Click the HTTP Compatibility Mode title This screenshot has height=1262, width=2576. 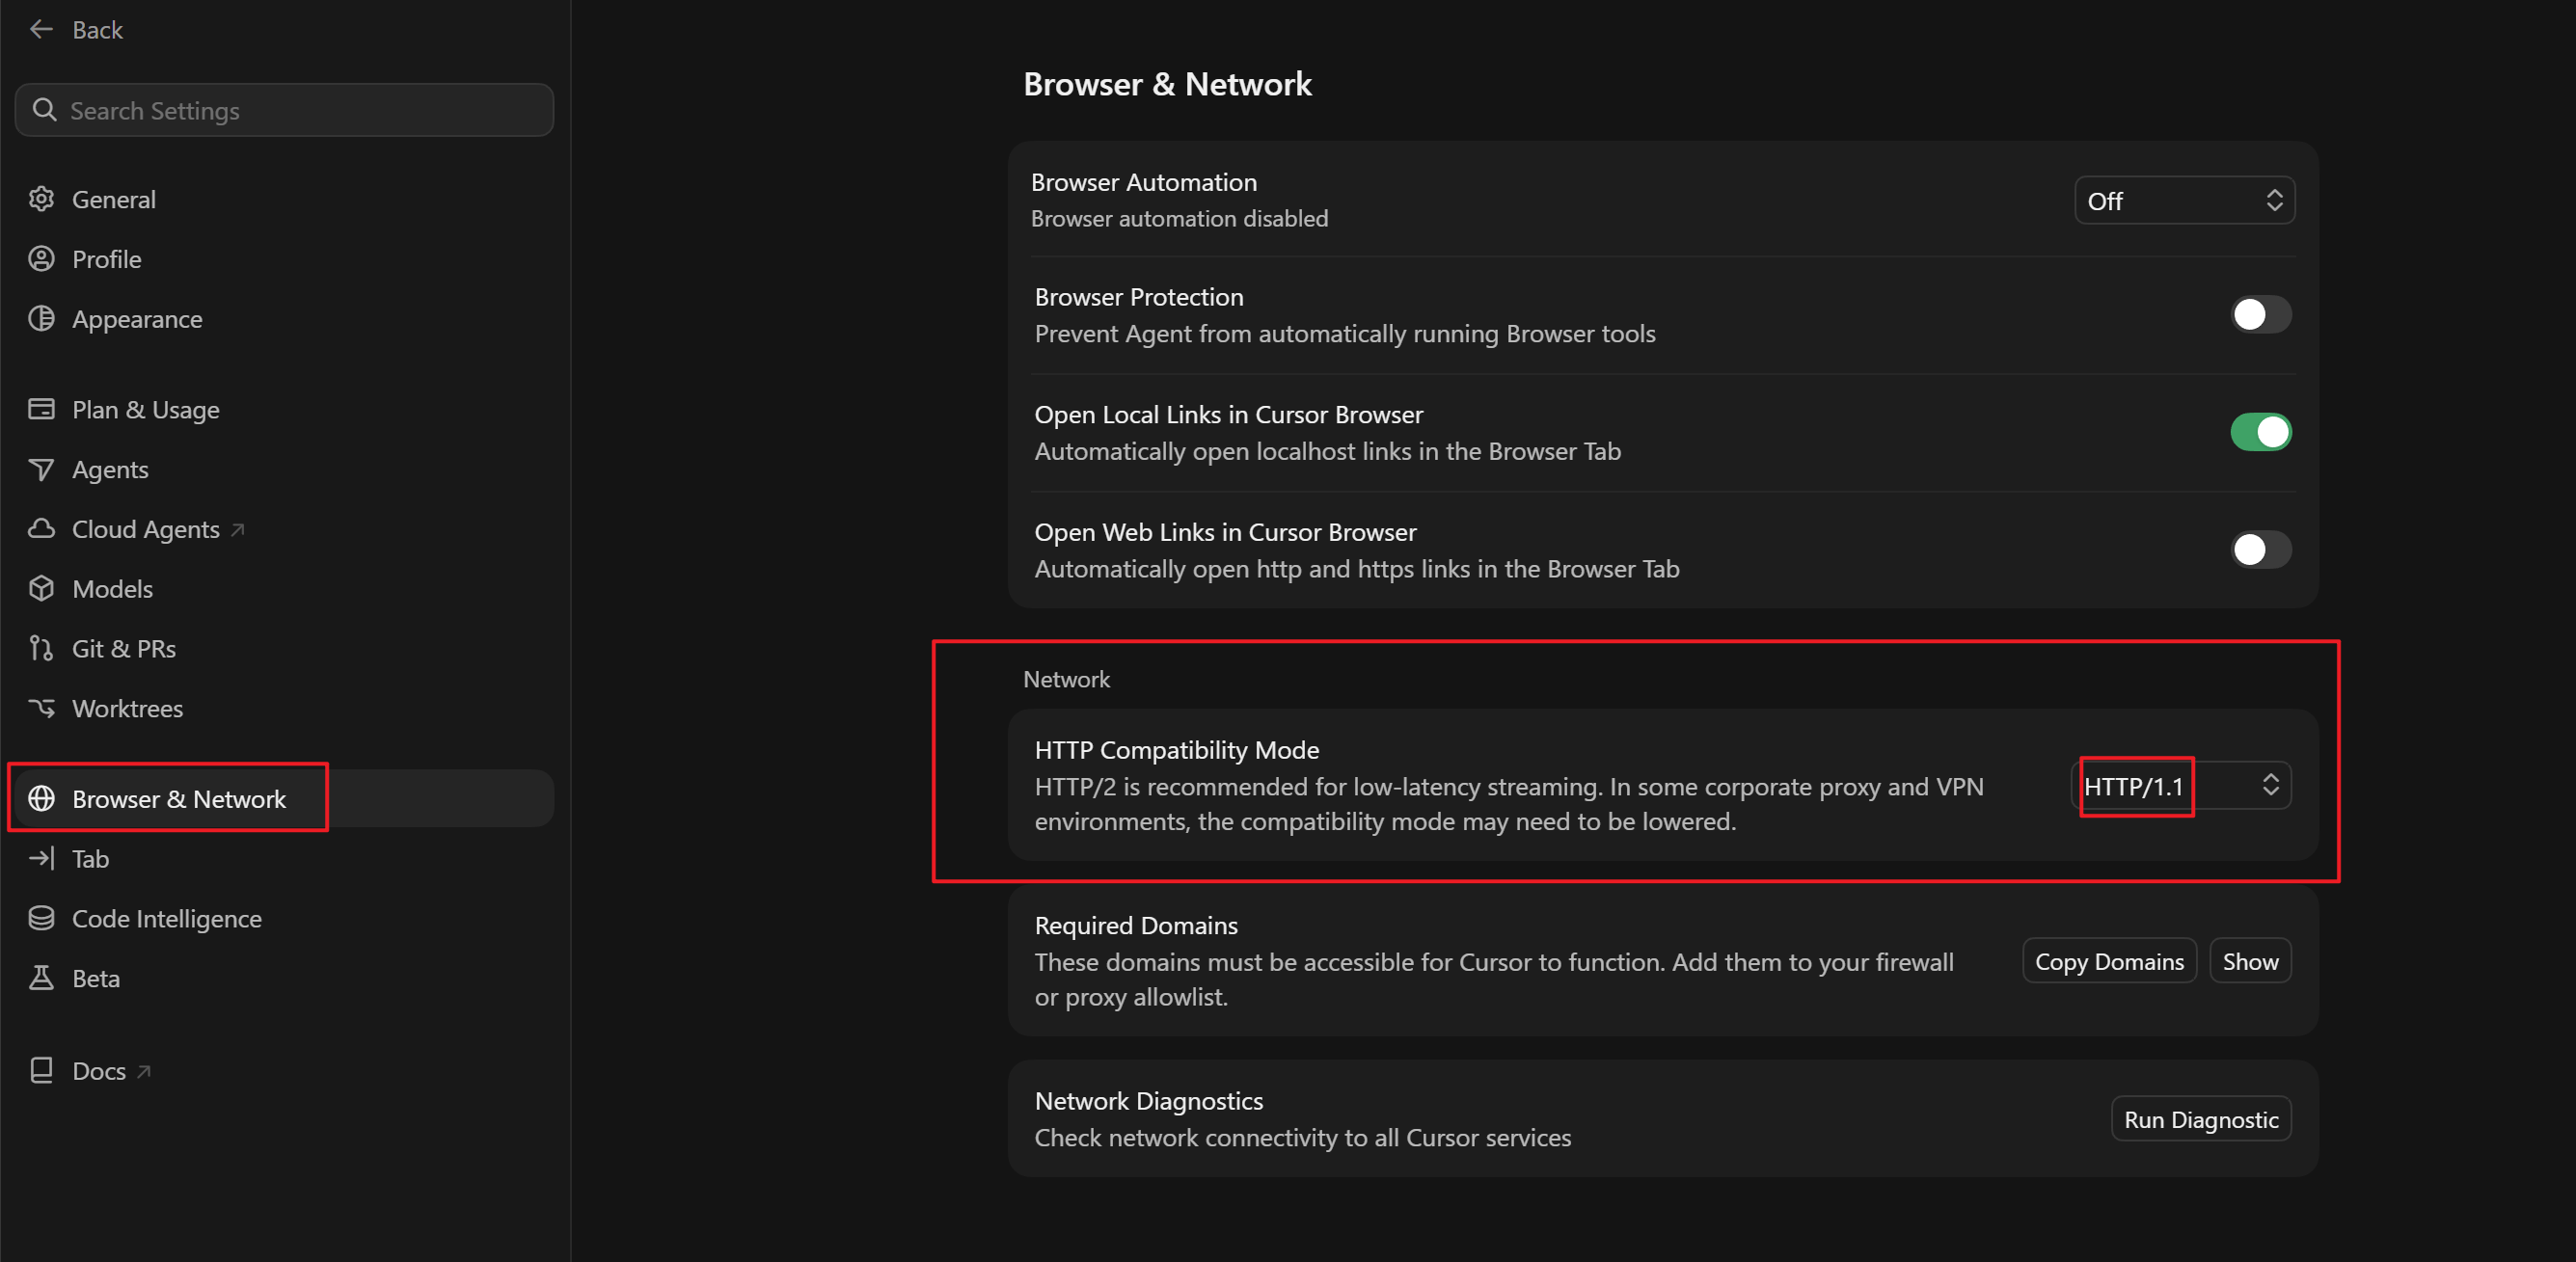(1177, 750)
